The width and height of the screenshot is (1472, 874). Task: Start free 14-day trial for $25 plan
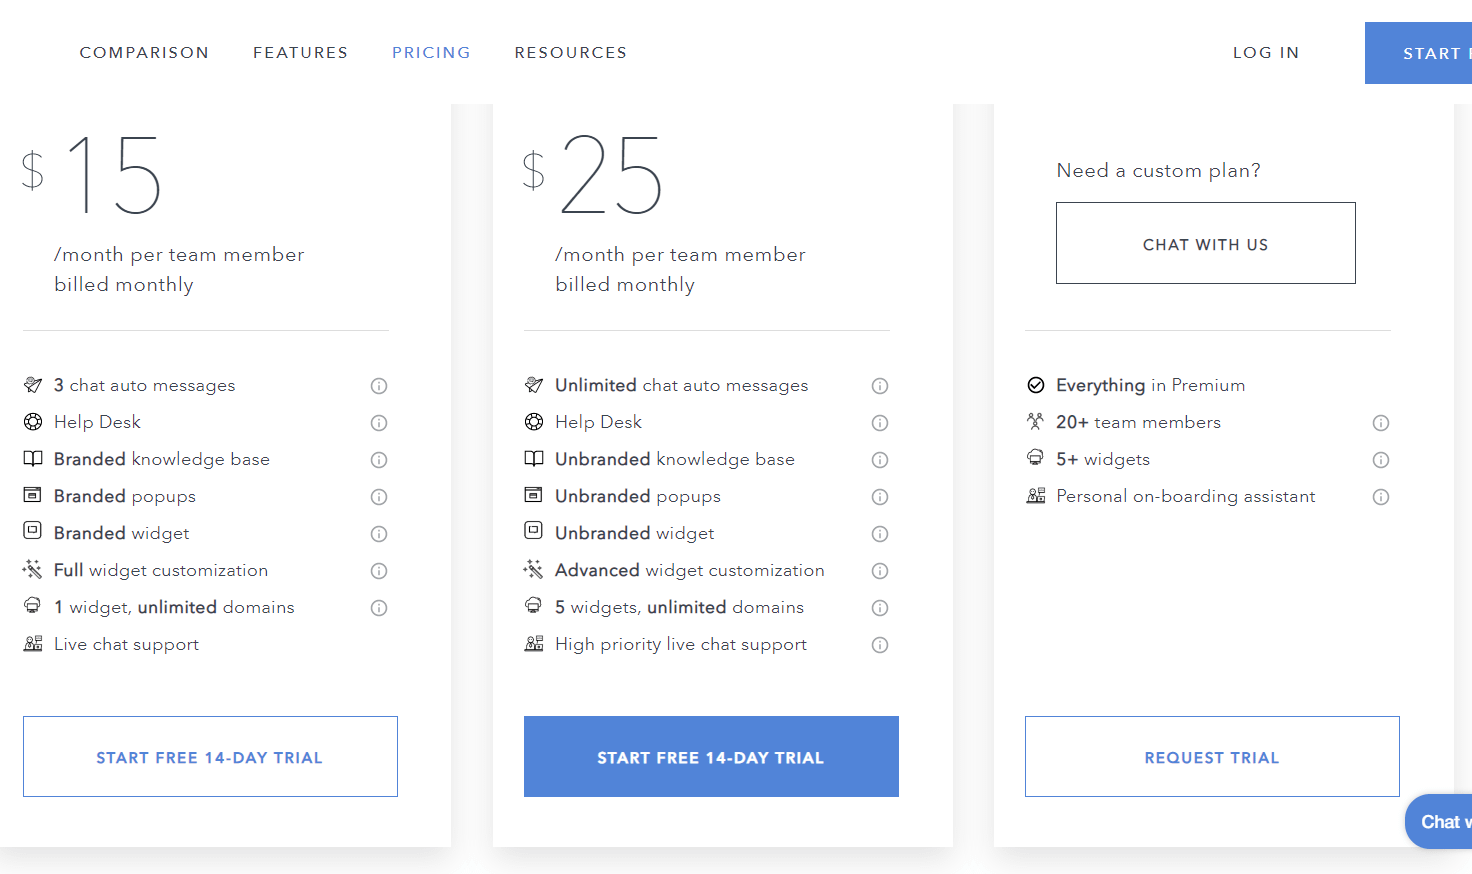(711, 757)
